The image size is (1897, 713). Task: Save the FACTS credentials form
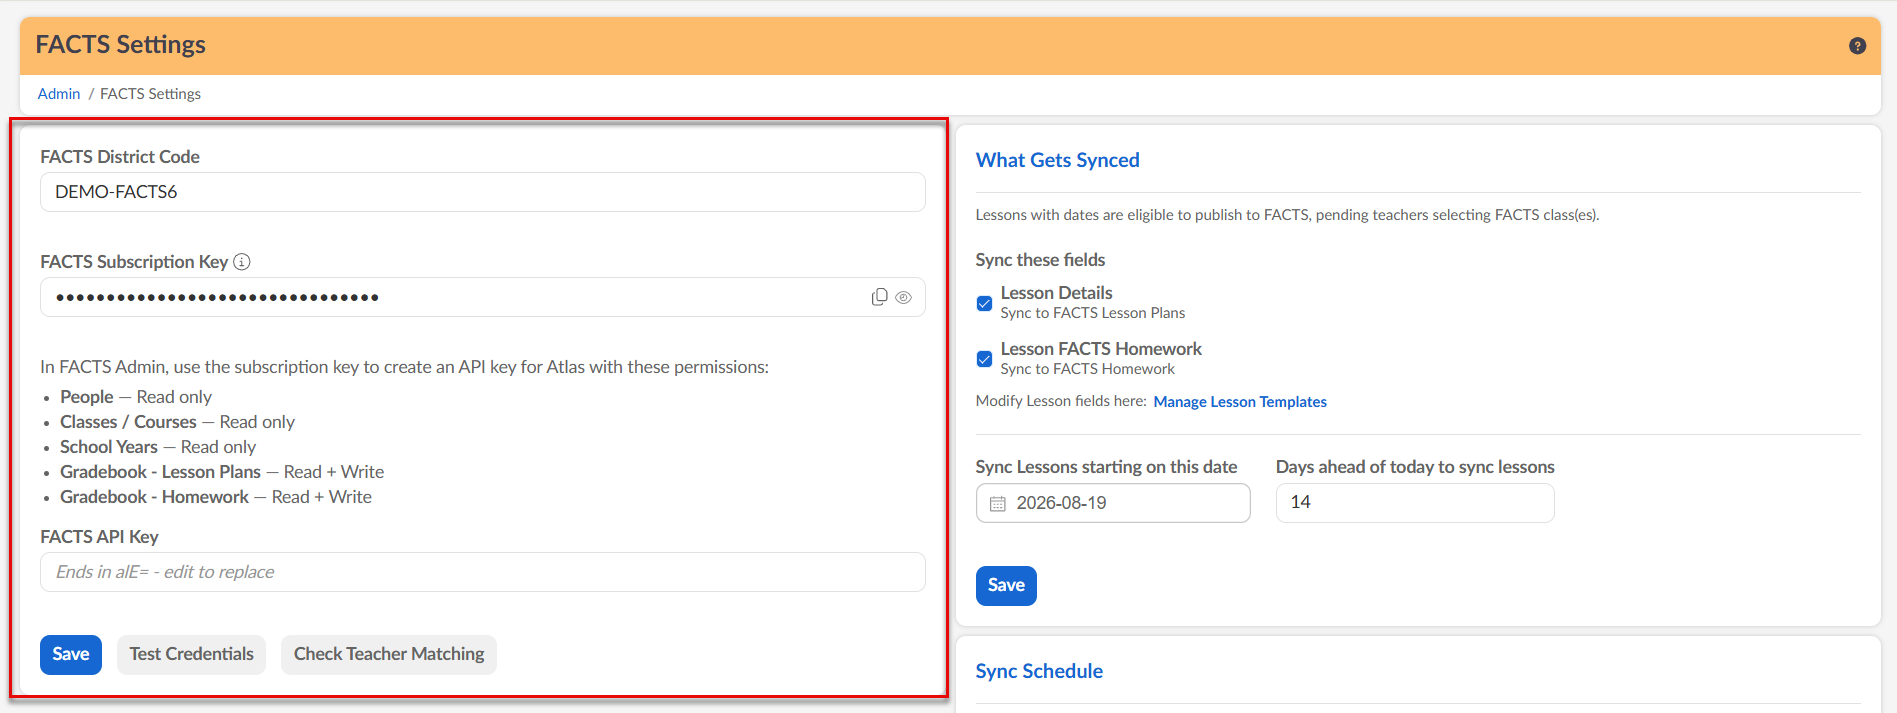coord(71,655)
